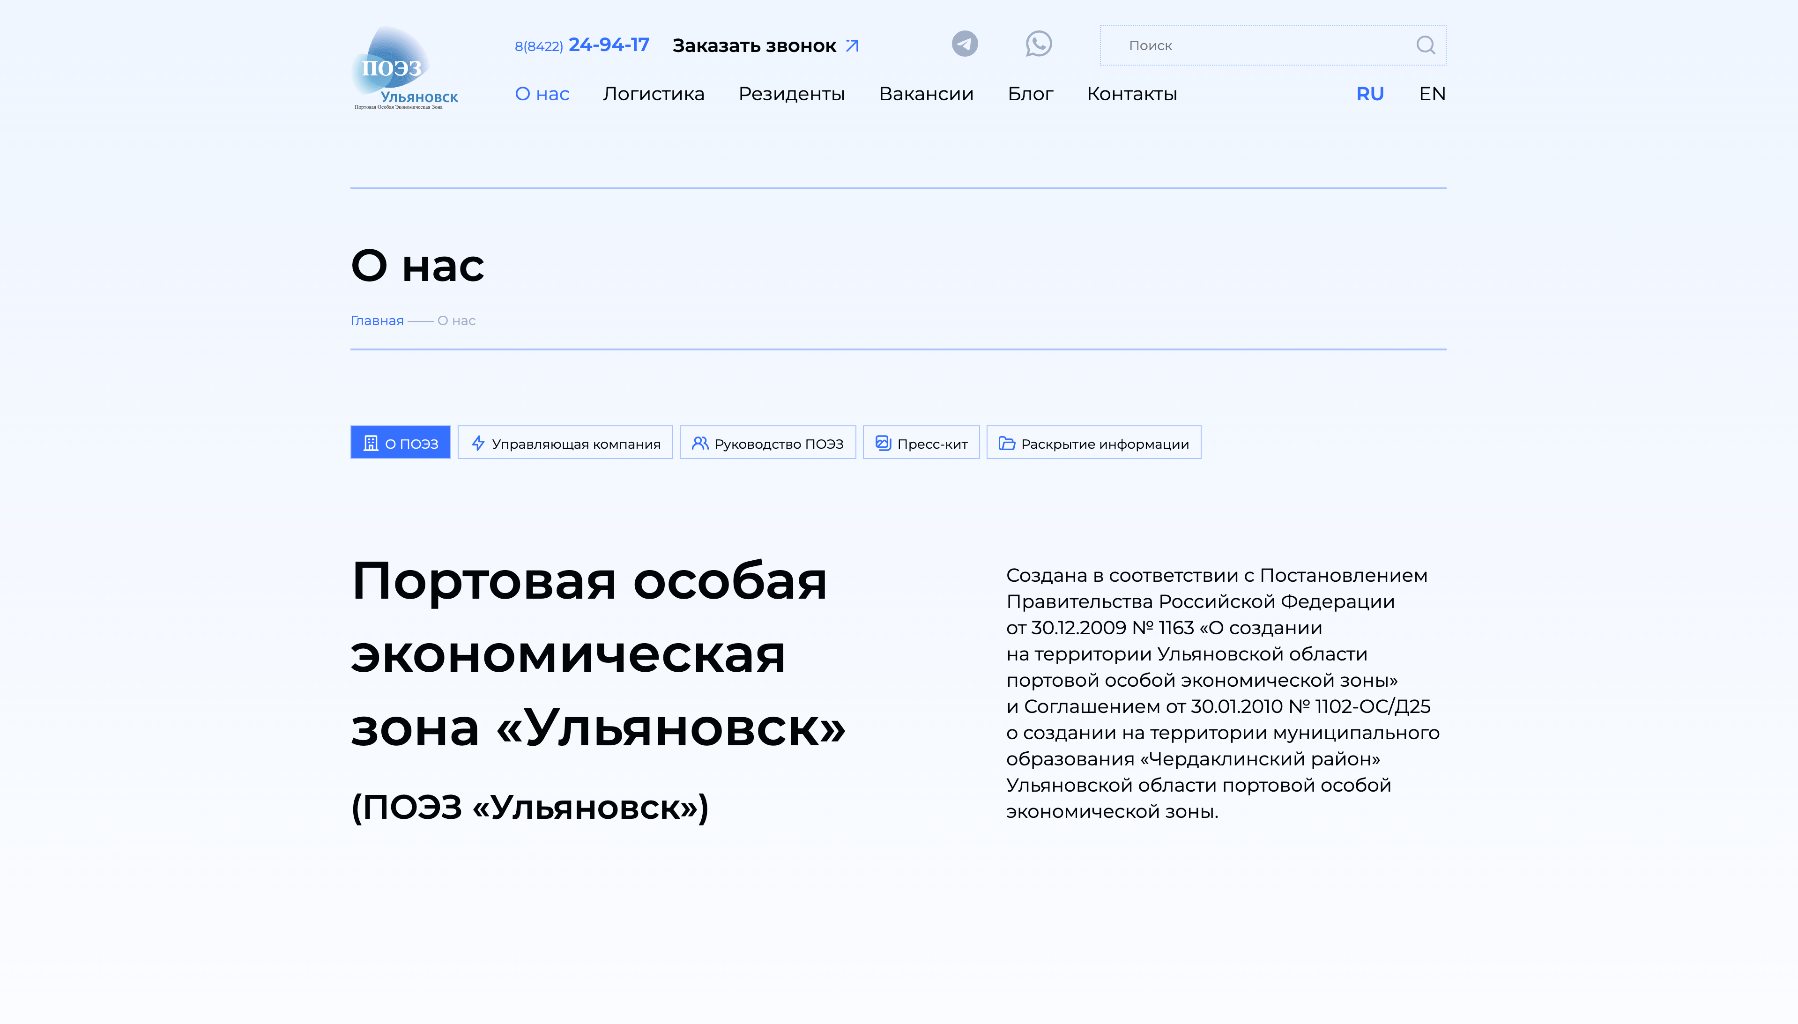The image size is (1798, 1024).
Task: Select the 'О ПОЭЗ' tab
Action: pyautogui.click(x=400, y=442)
